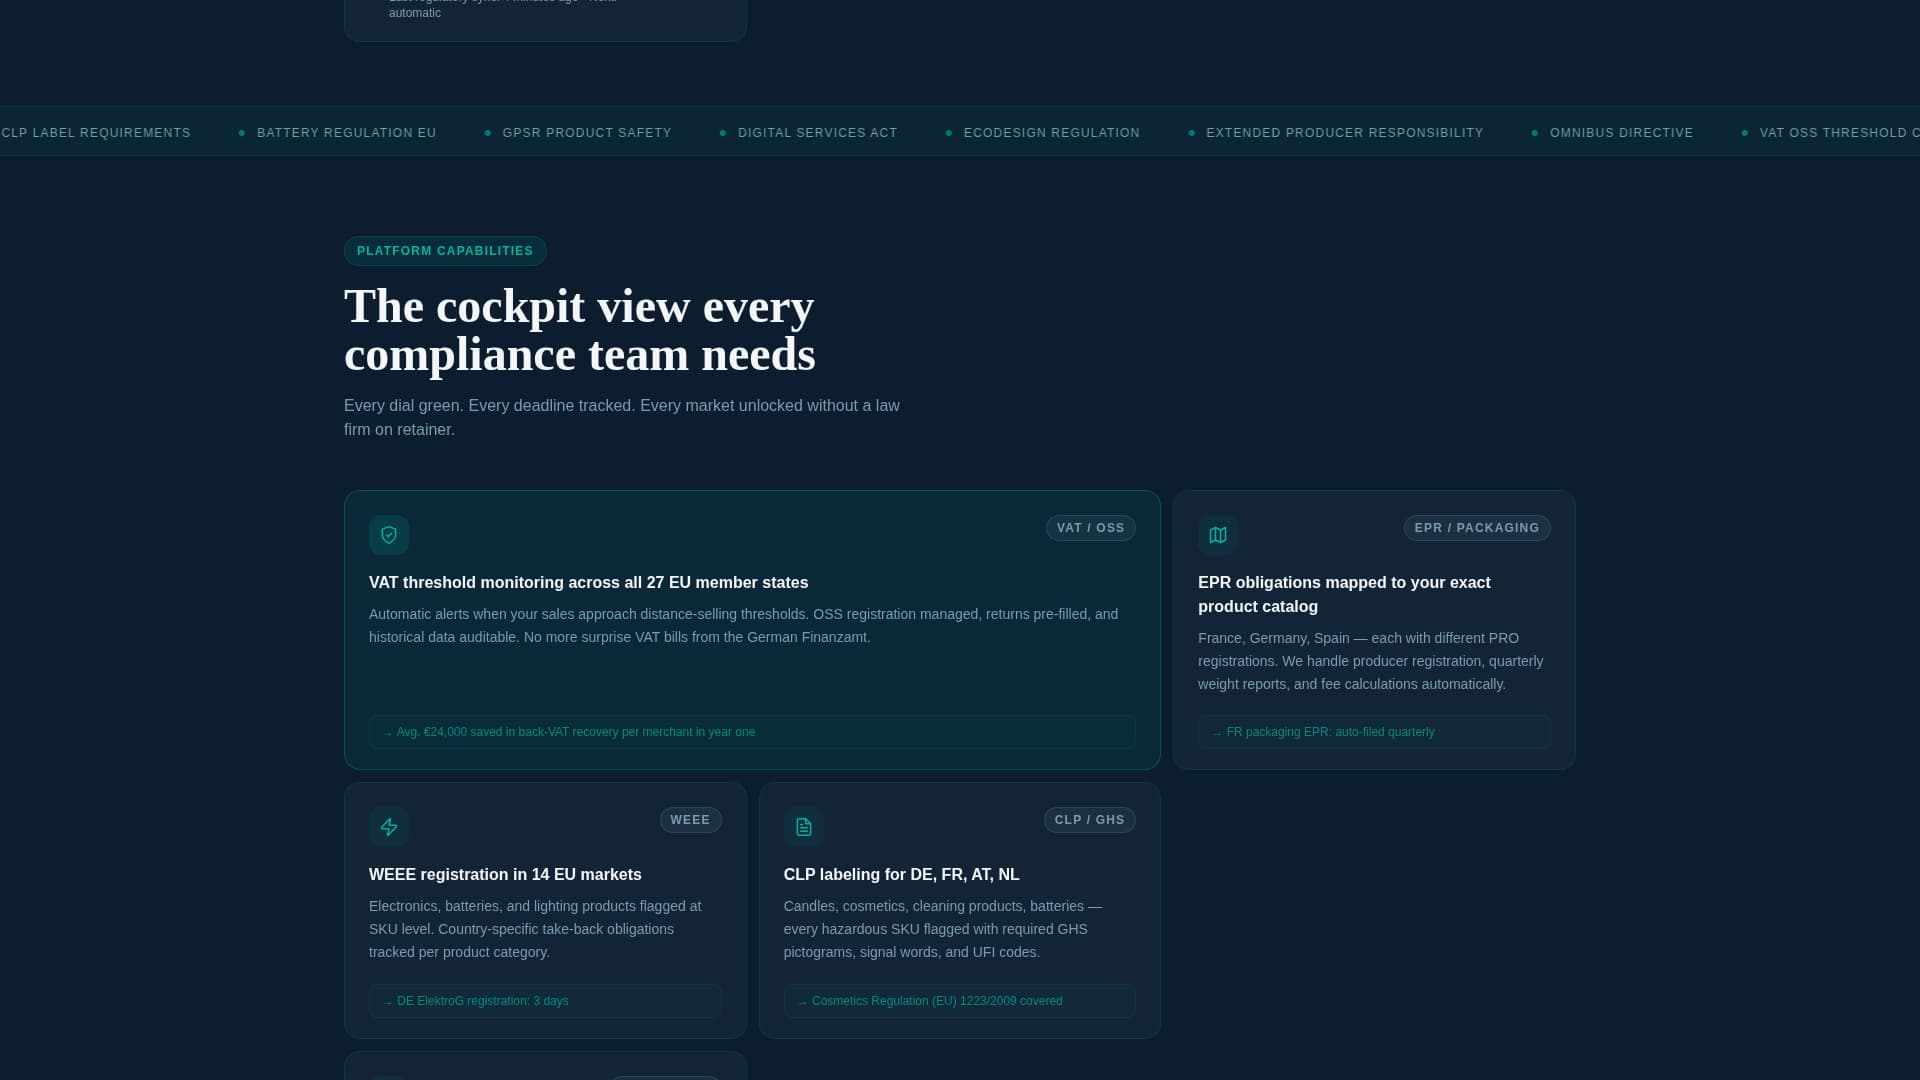Click DE ElektroG registration: 3 days note
The image size is (1920, 1080).
coord(545,1001)
